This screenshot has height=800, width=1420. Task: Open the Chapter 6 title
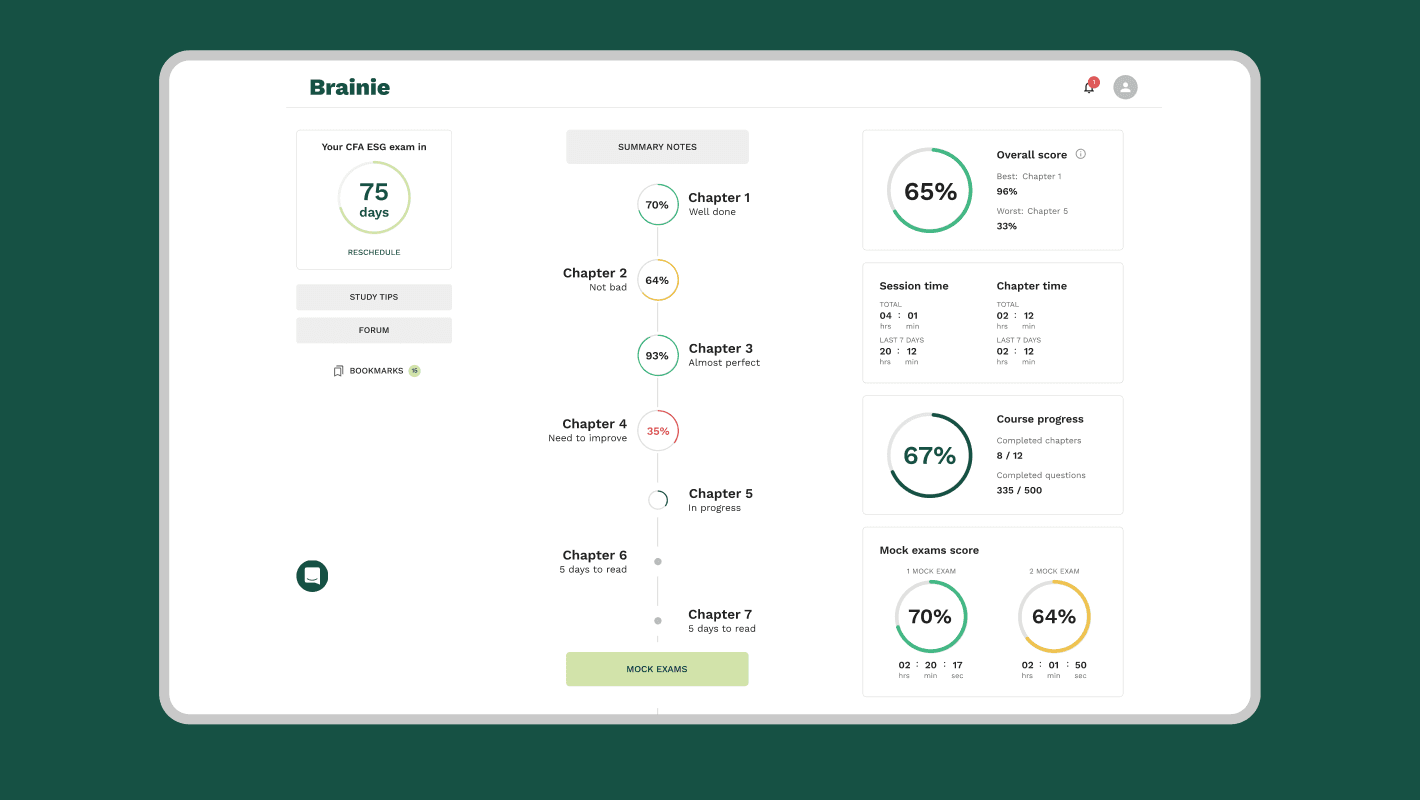tap(595, 555)
